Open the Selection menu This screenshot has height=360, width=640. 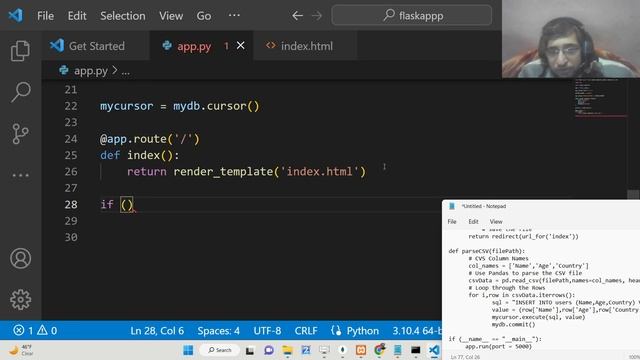click(123, 16)
